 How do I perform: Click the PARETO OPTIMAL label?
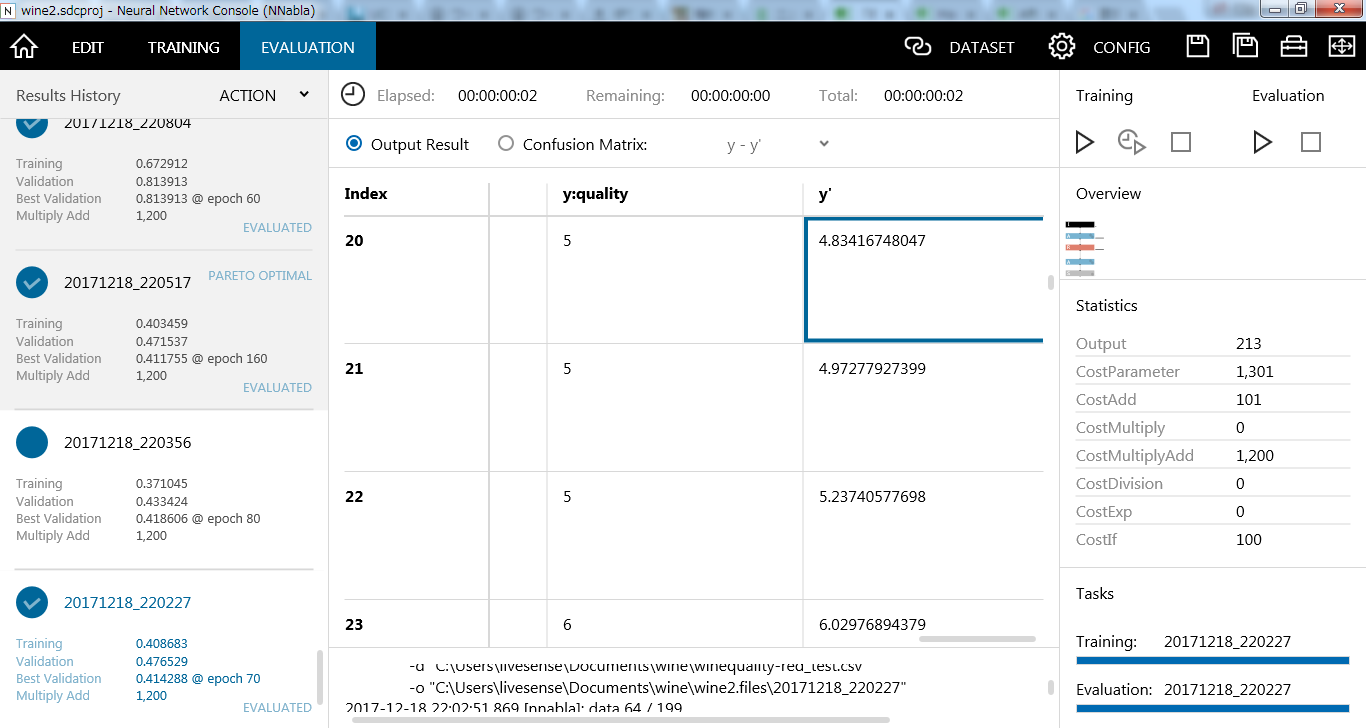click(260, 276)
